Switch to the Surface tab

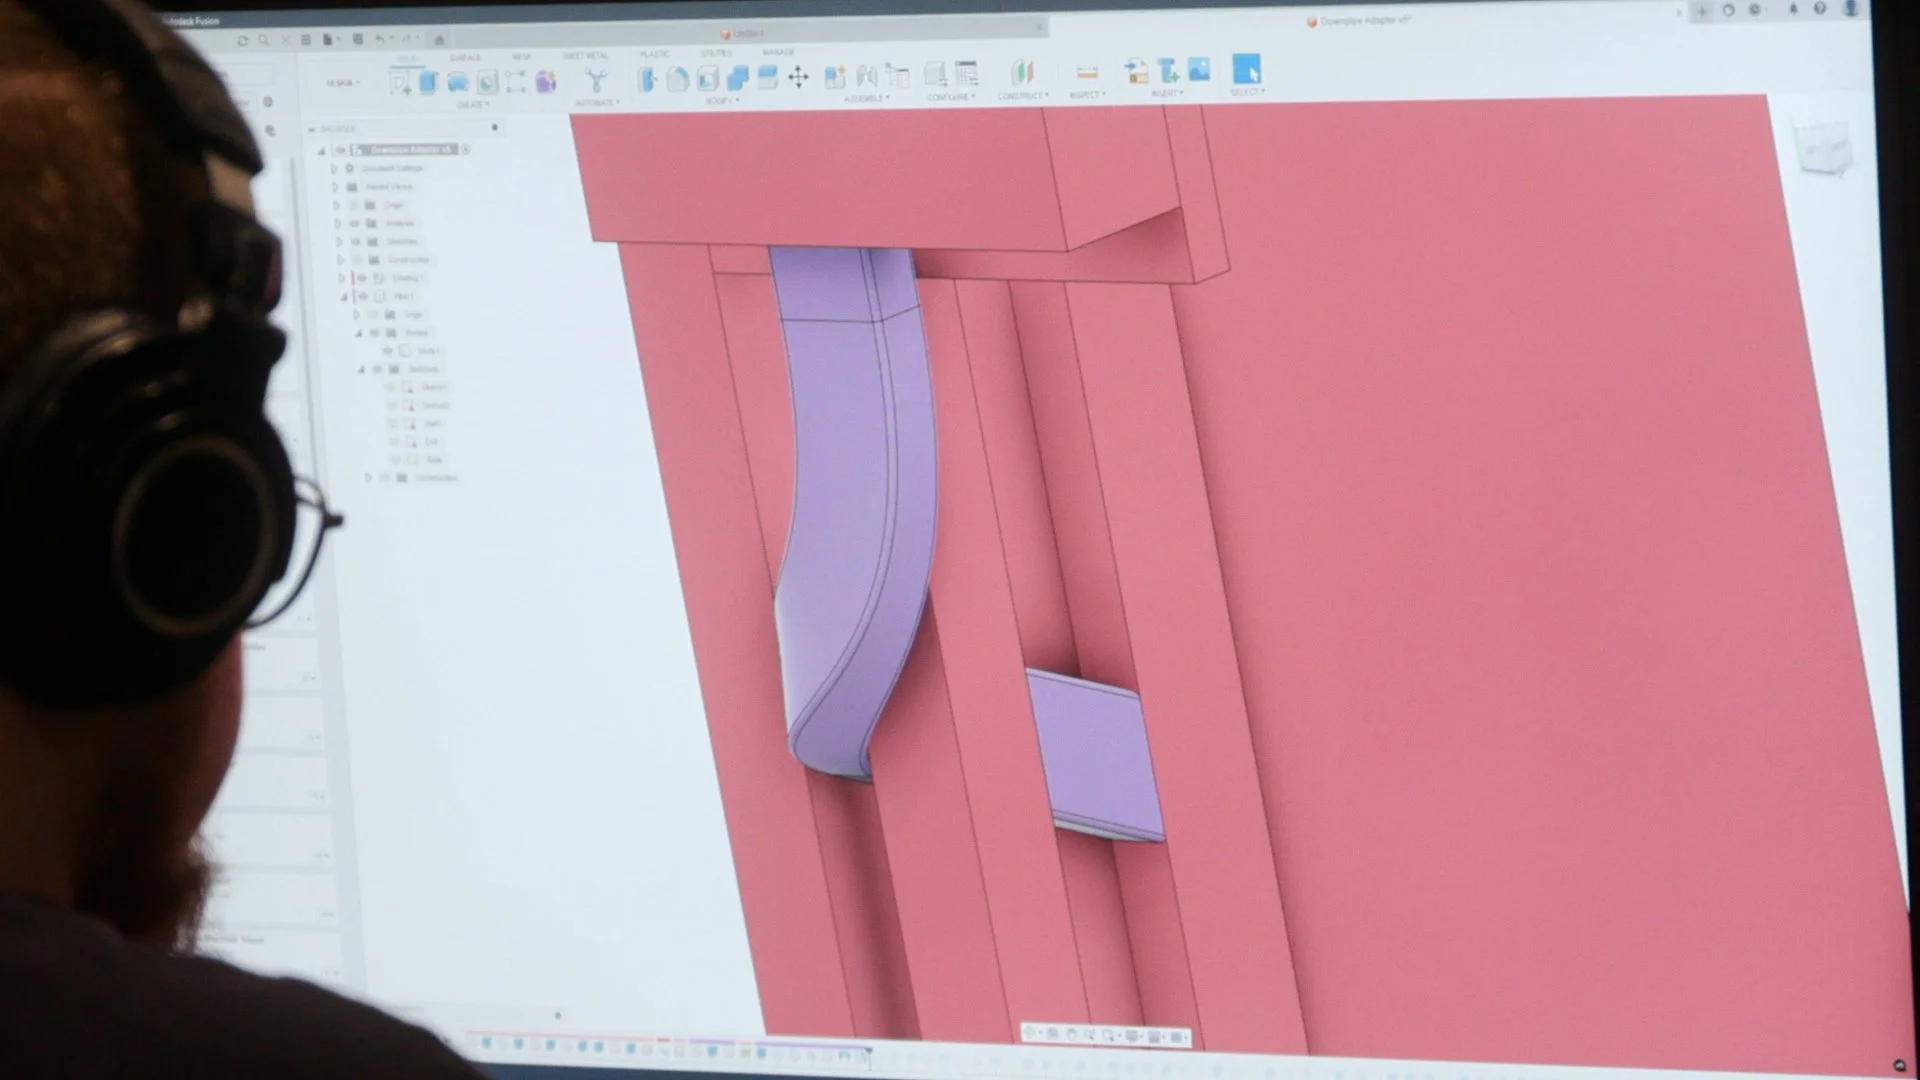[465, 58]
